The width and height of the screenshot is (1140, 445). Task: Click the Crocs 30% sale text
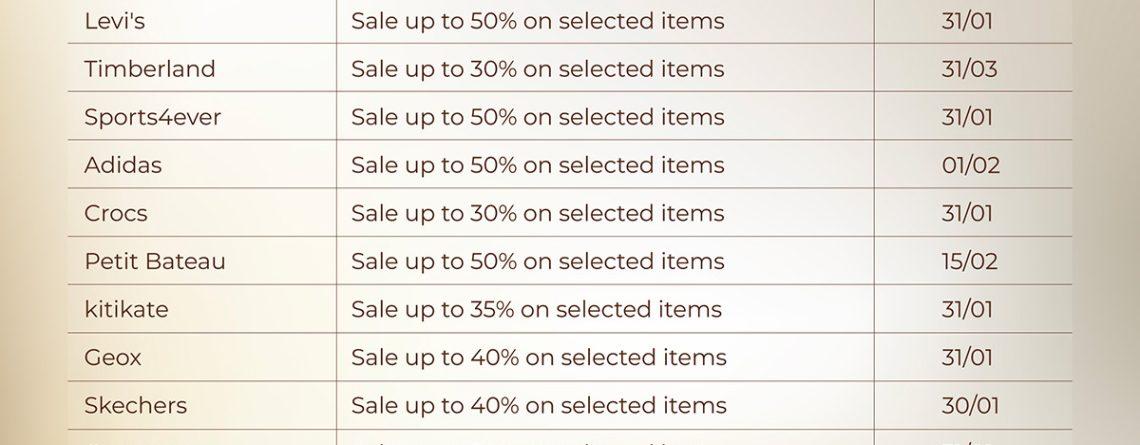(537, 213)
